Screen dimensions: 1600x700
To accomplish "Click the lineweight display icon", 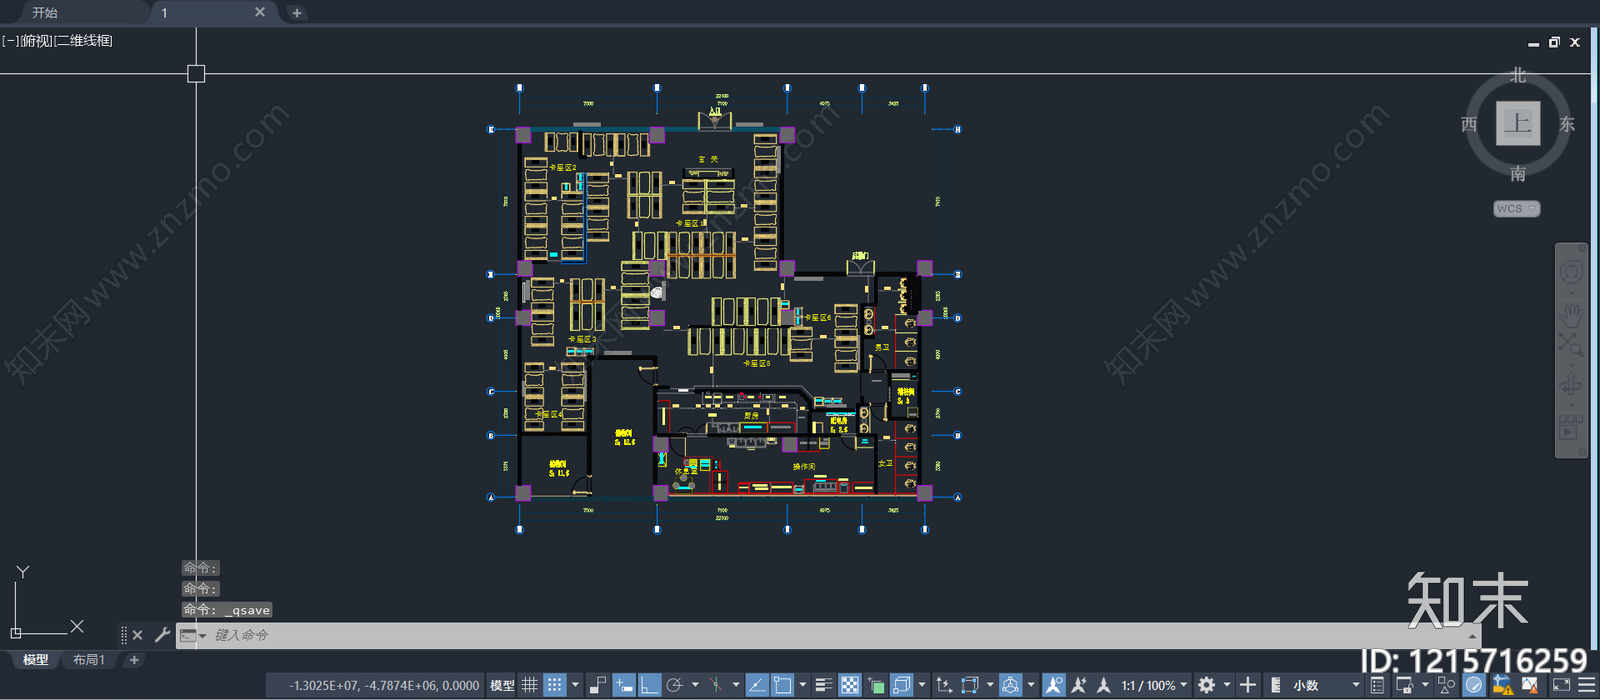I will [x=824, y=685].
